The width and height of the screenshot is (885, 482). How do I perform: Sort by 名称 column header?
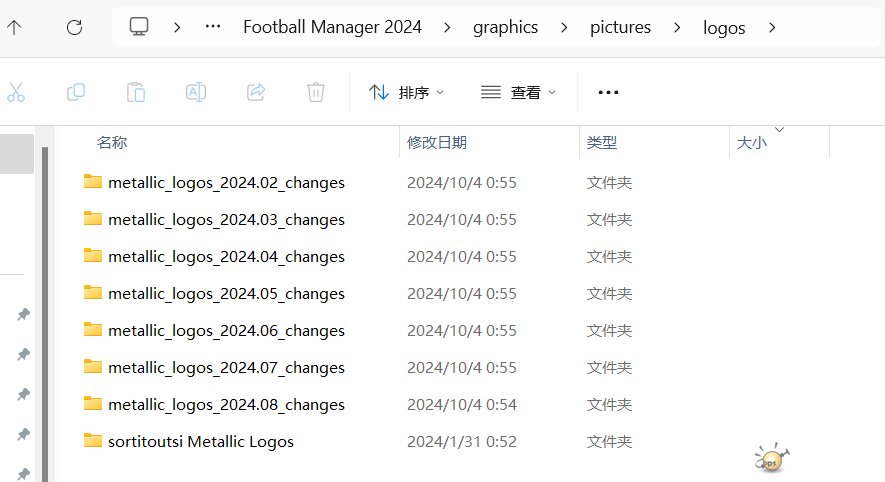pyautogui.click(x=112, y=142)
